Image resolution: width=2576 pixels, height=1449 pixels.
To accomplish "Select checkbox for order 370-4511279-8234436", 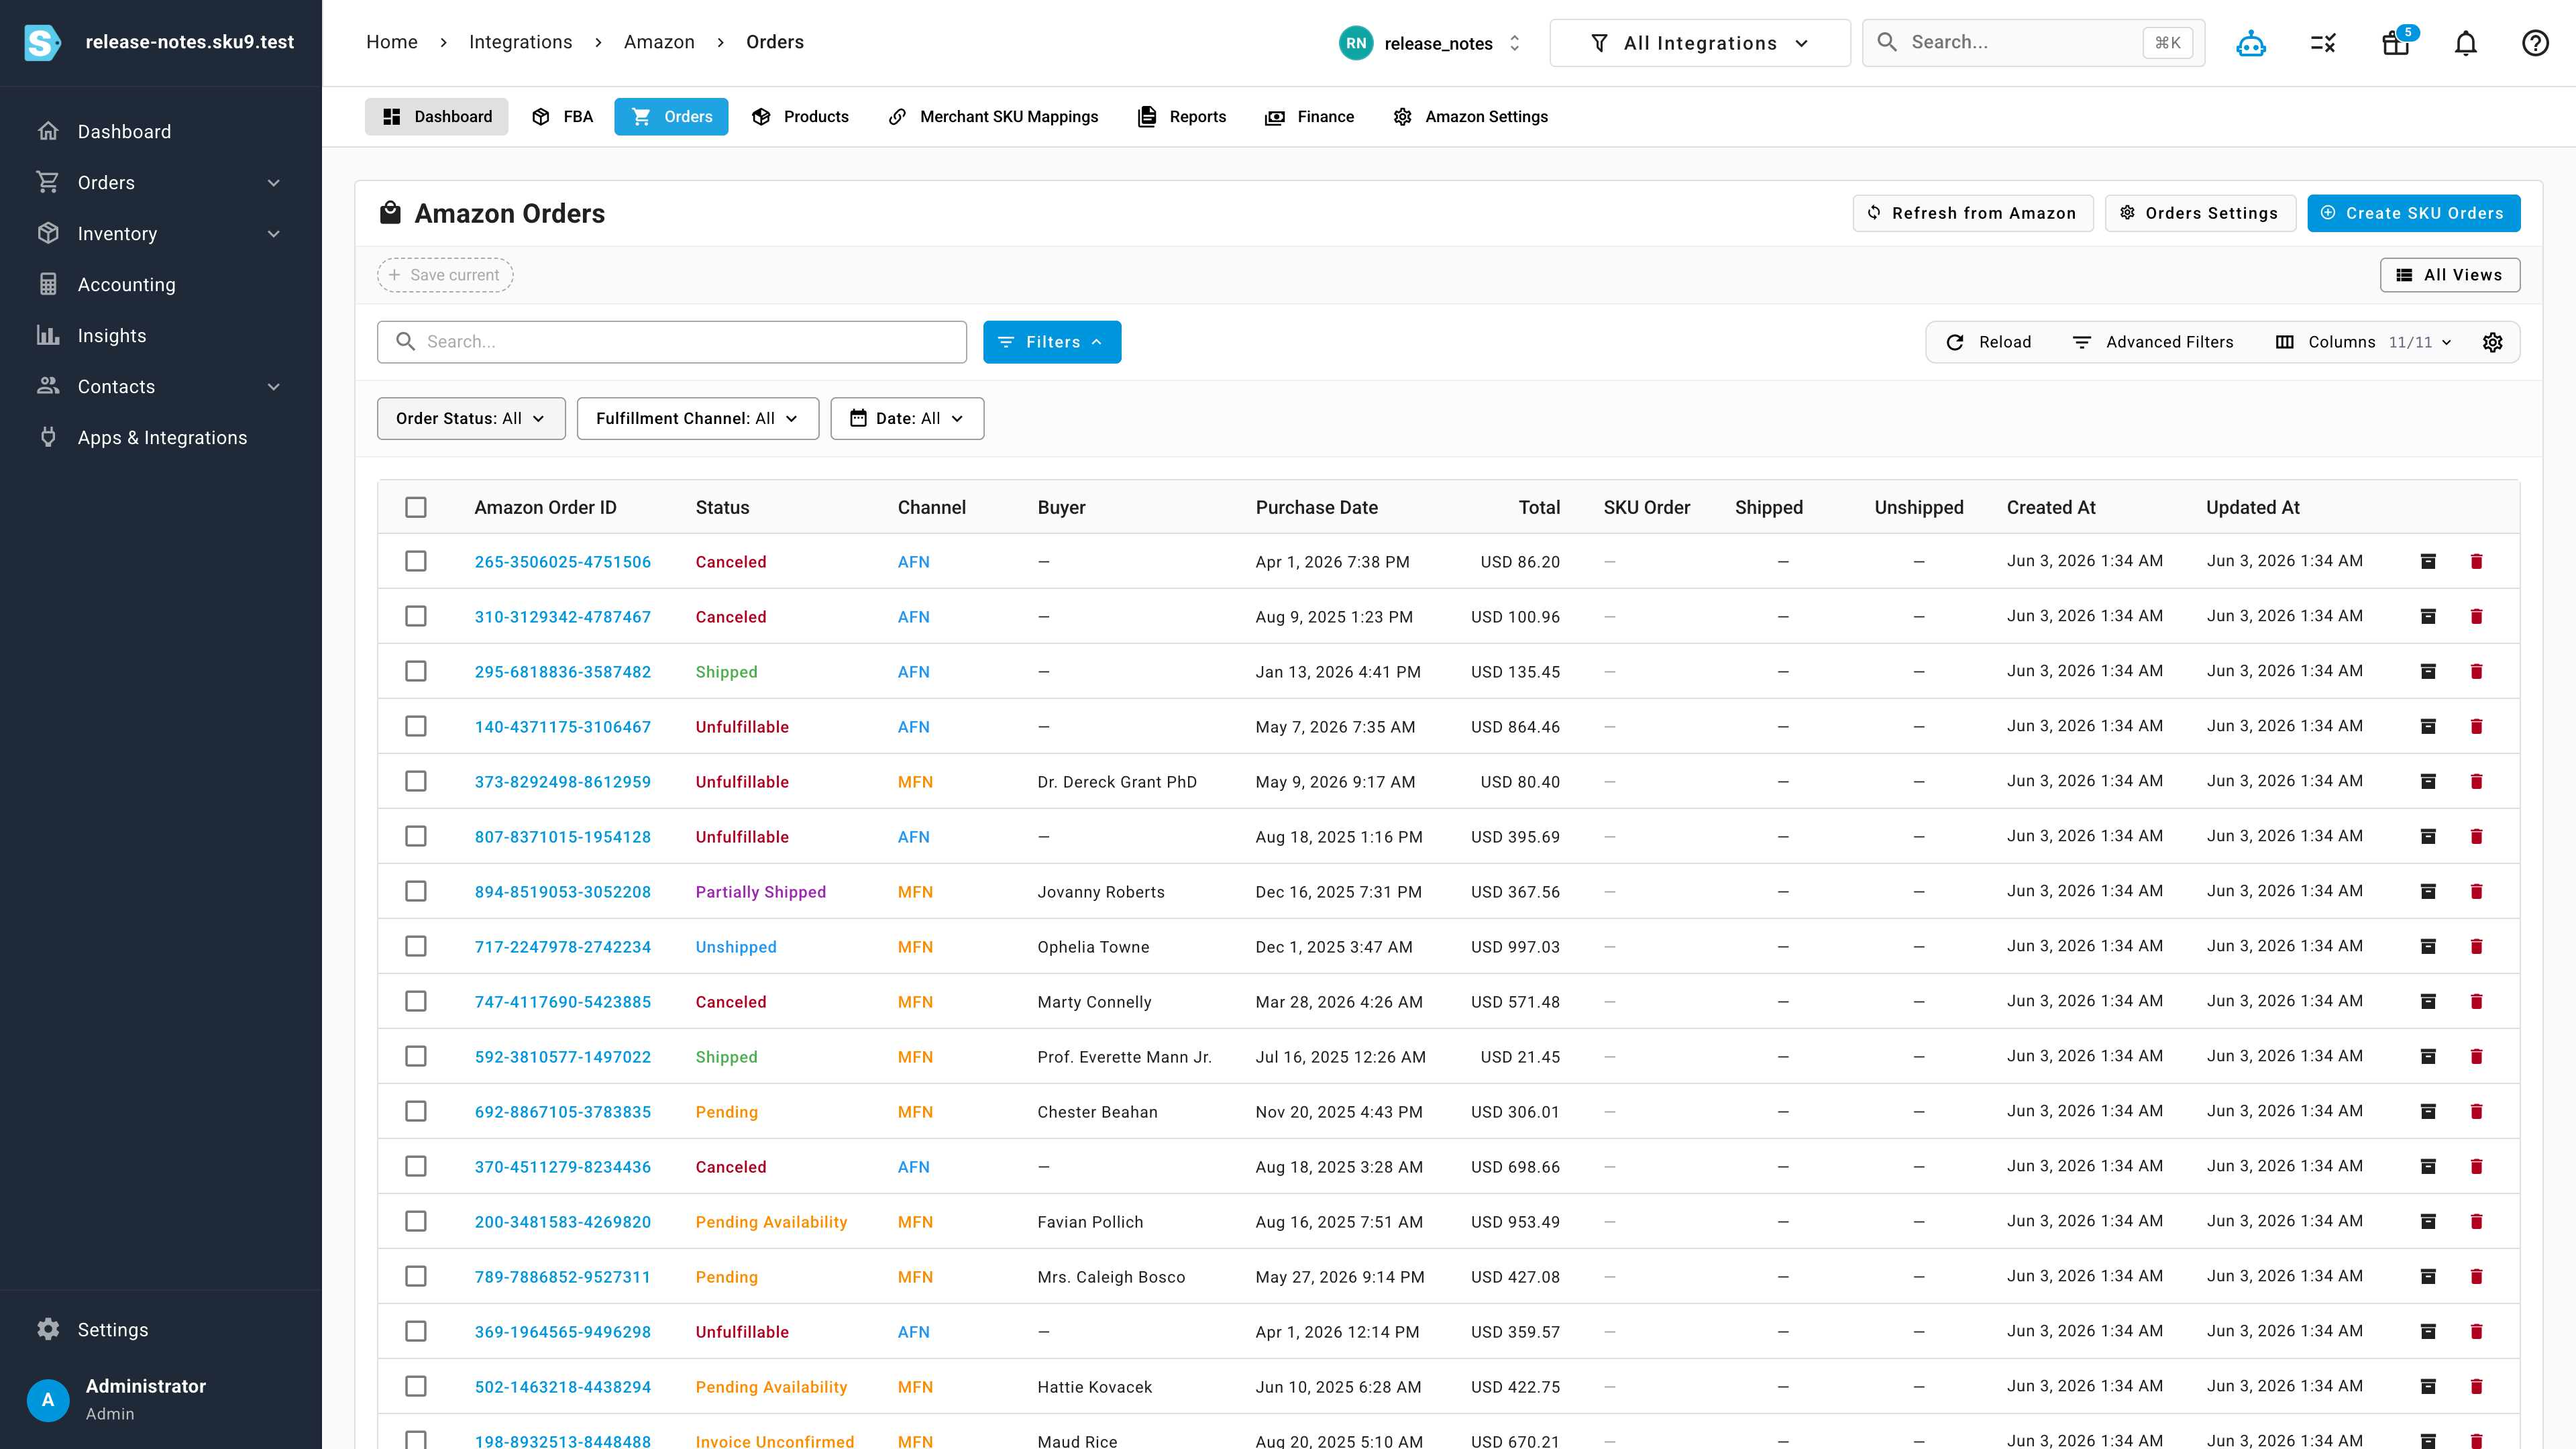I will (x=416, y=1166).
